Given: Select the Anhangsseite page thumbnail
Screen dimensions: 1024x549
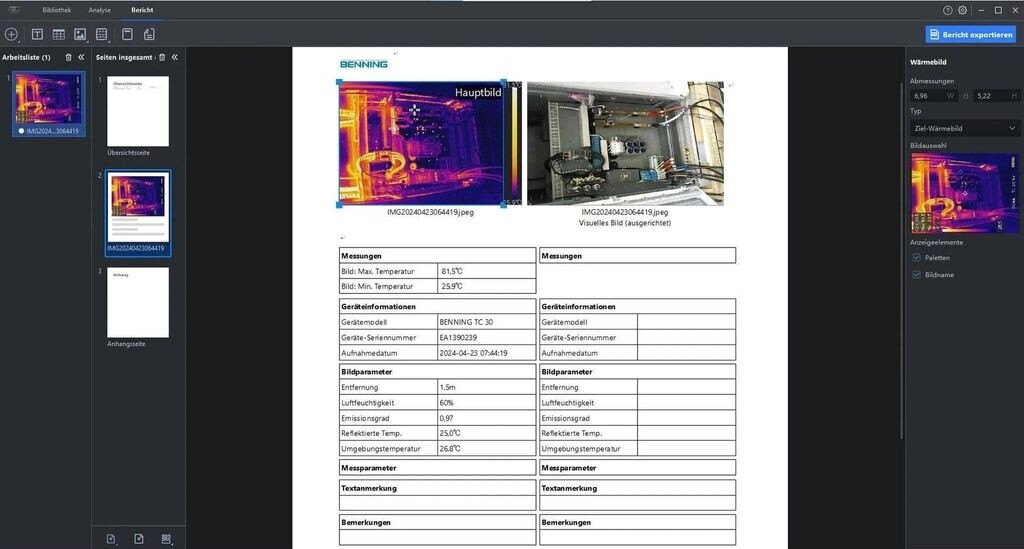Looking at the screenshot, I should click(138, 302).
